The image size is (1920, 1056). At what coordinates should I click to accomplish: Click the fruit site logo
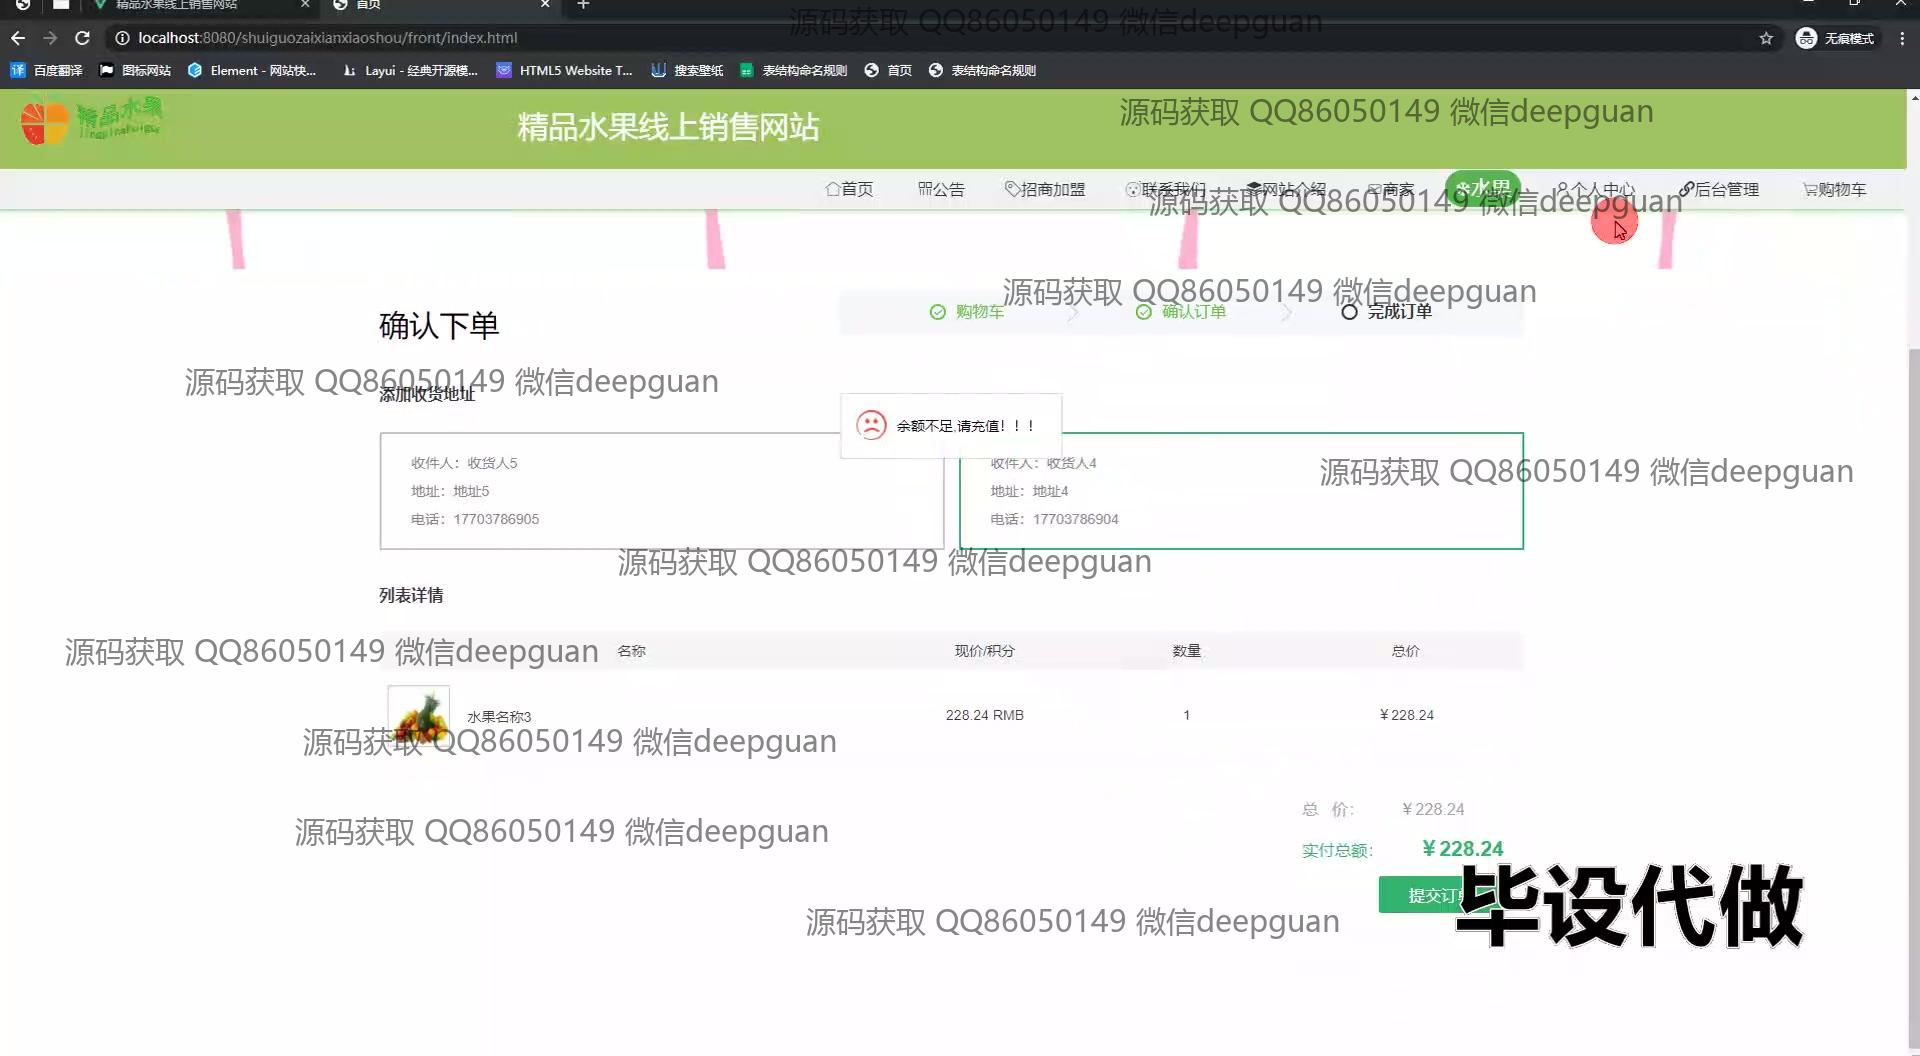tap(92, 122)
